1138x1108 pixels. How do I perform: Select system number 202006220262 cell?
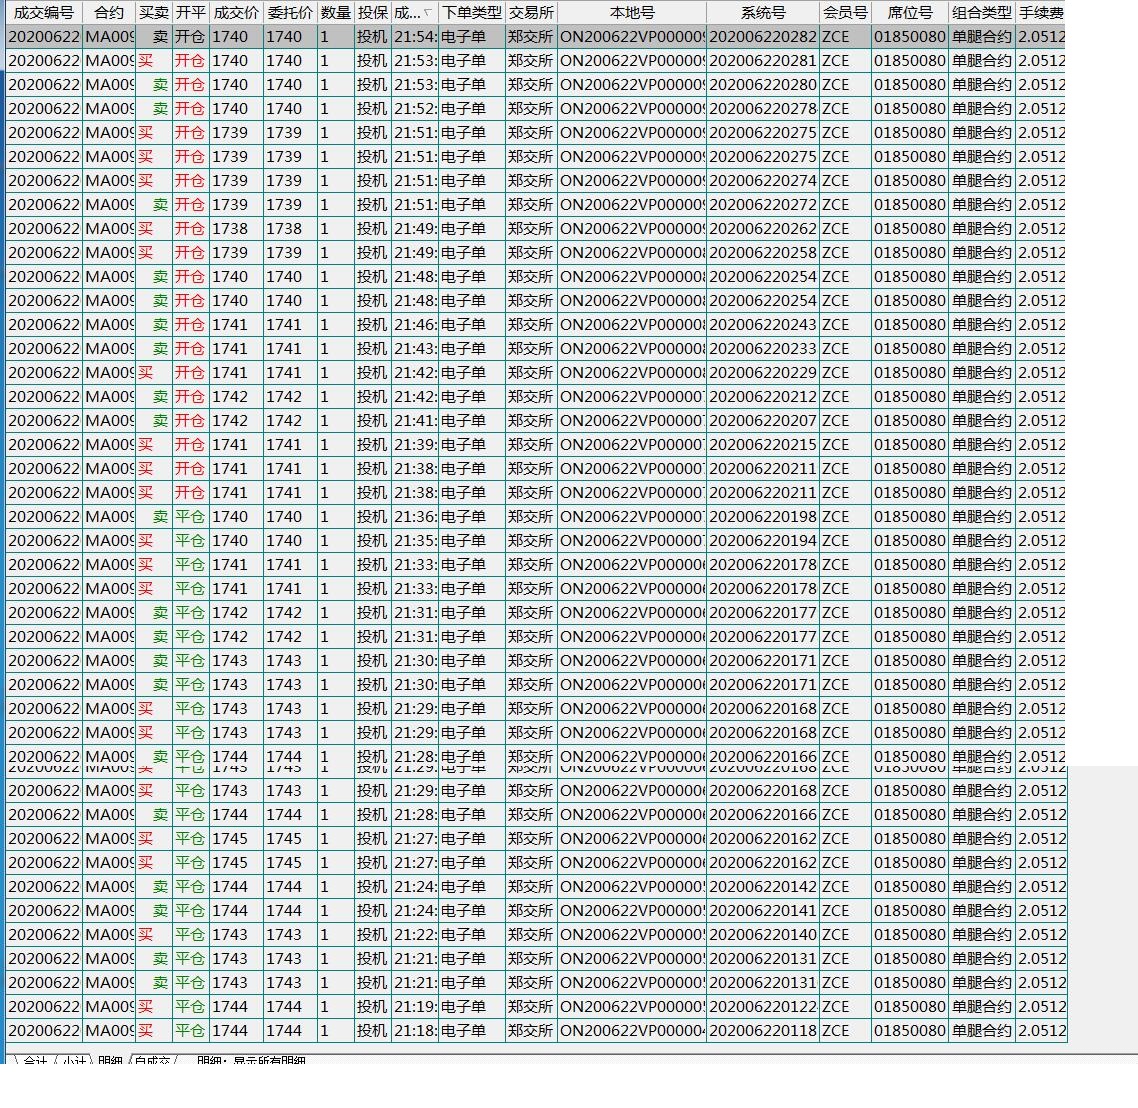763,228
